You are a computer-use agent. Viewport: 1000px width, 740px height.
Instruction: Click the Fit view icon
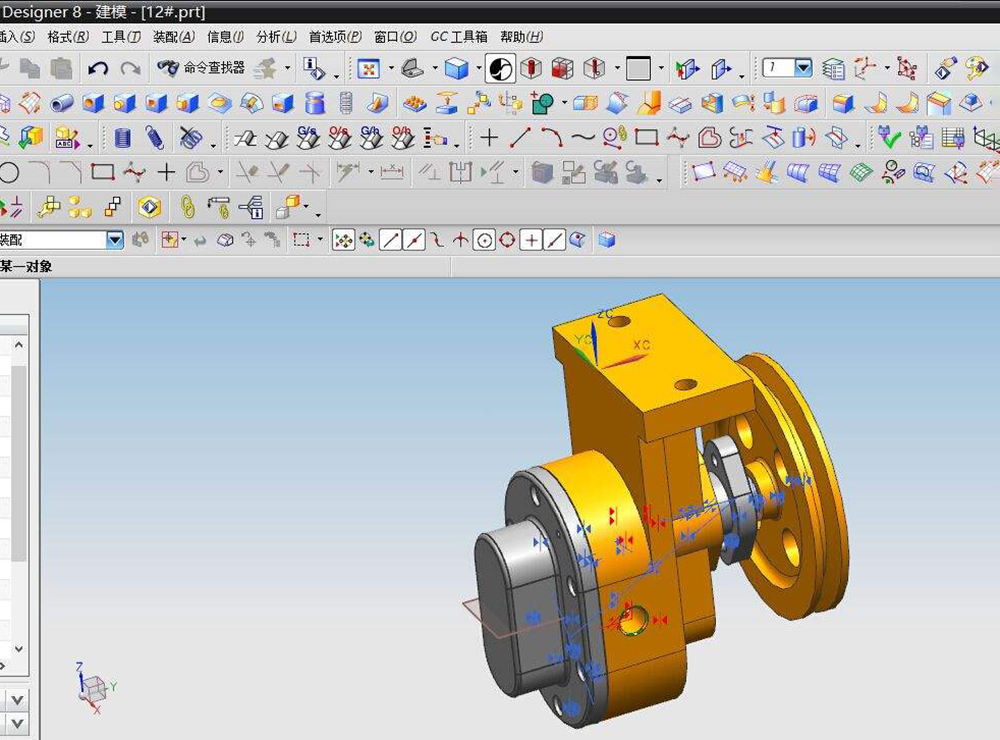click(x=369, y=68)
